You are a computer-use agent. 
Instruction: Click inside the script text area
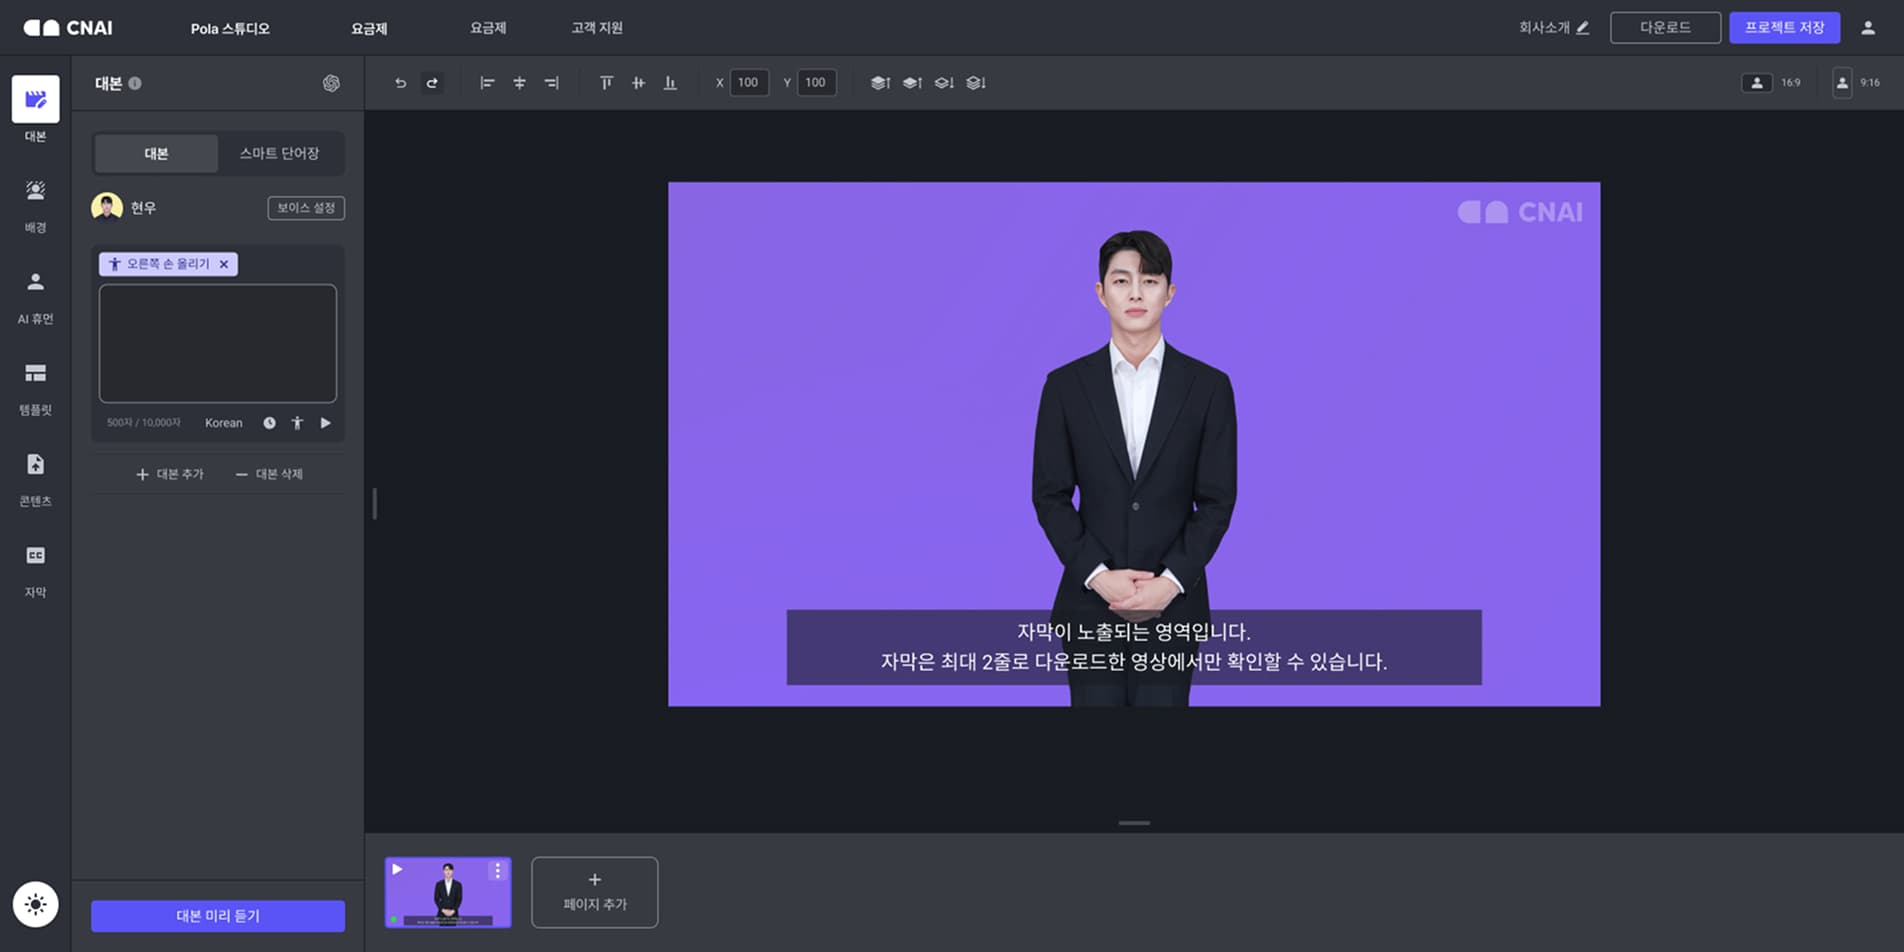click(218, 343)
